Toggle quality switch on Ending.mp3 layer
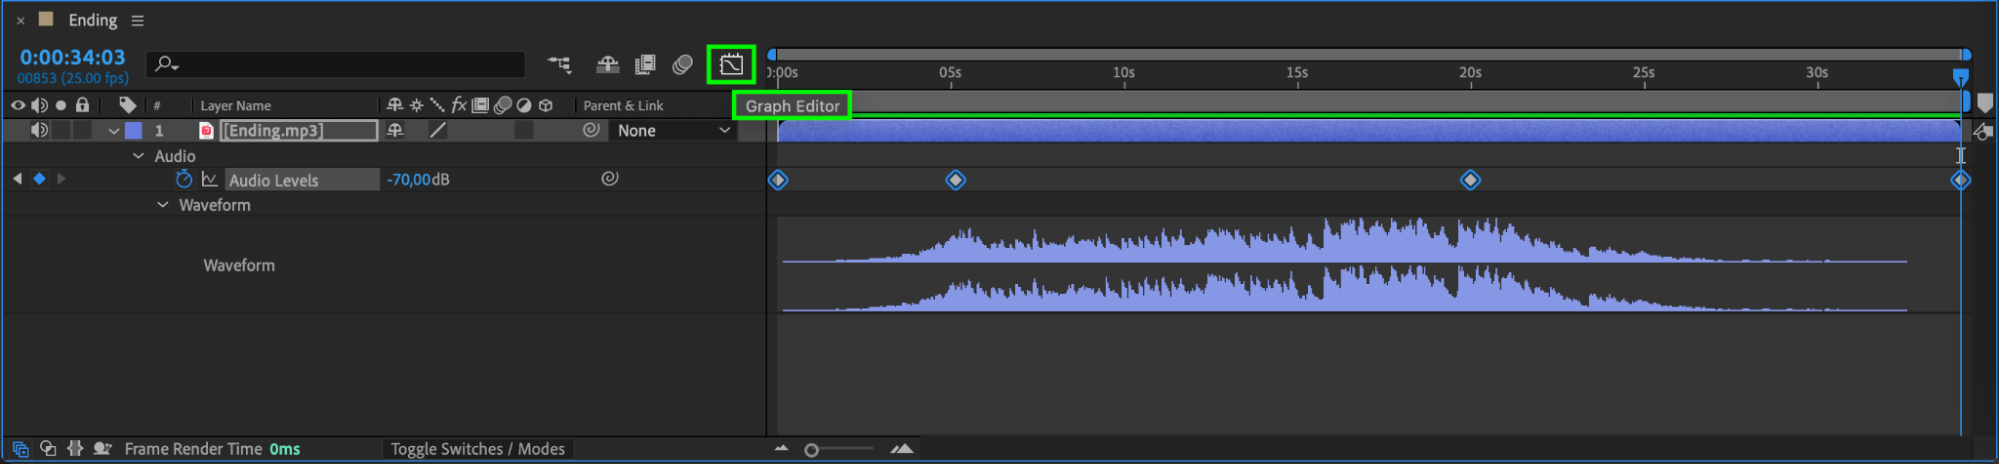This screenshot has height=464, width=1999. coord(437,130)
